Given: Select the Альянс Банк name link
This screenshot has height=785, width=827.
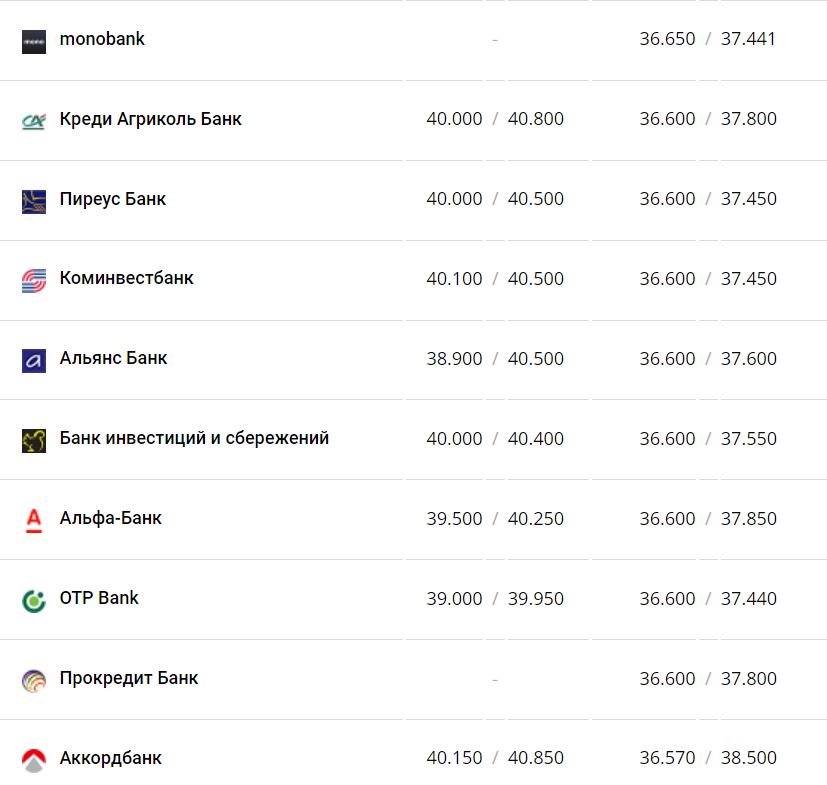Looking at the screenshot, I should click(114, 358).
